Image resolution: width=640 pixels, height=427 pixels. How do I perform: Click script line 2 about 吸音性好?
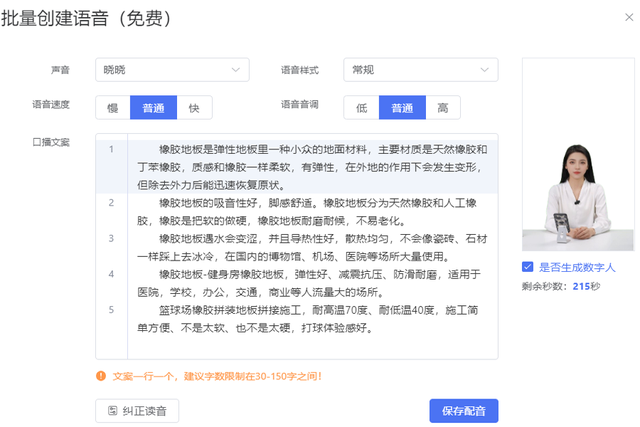coord(312,212)
